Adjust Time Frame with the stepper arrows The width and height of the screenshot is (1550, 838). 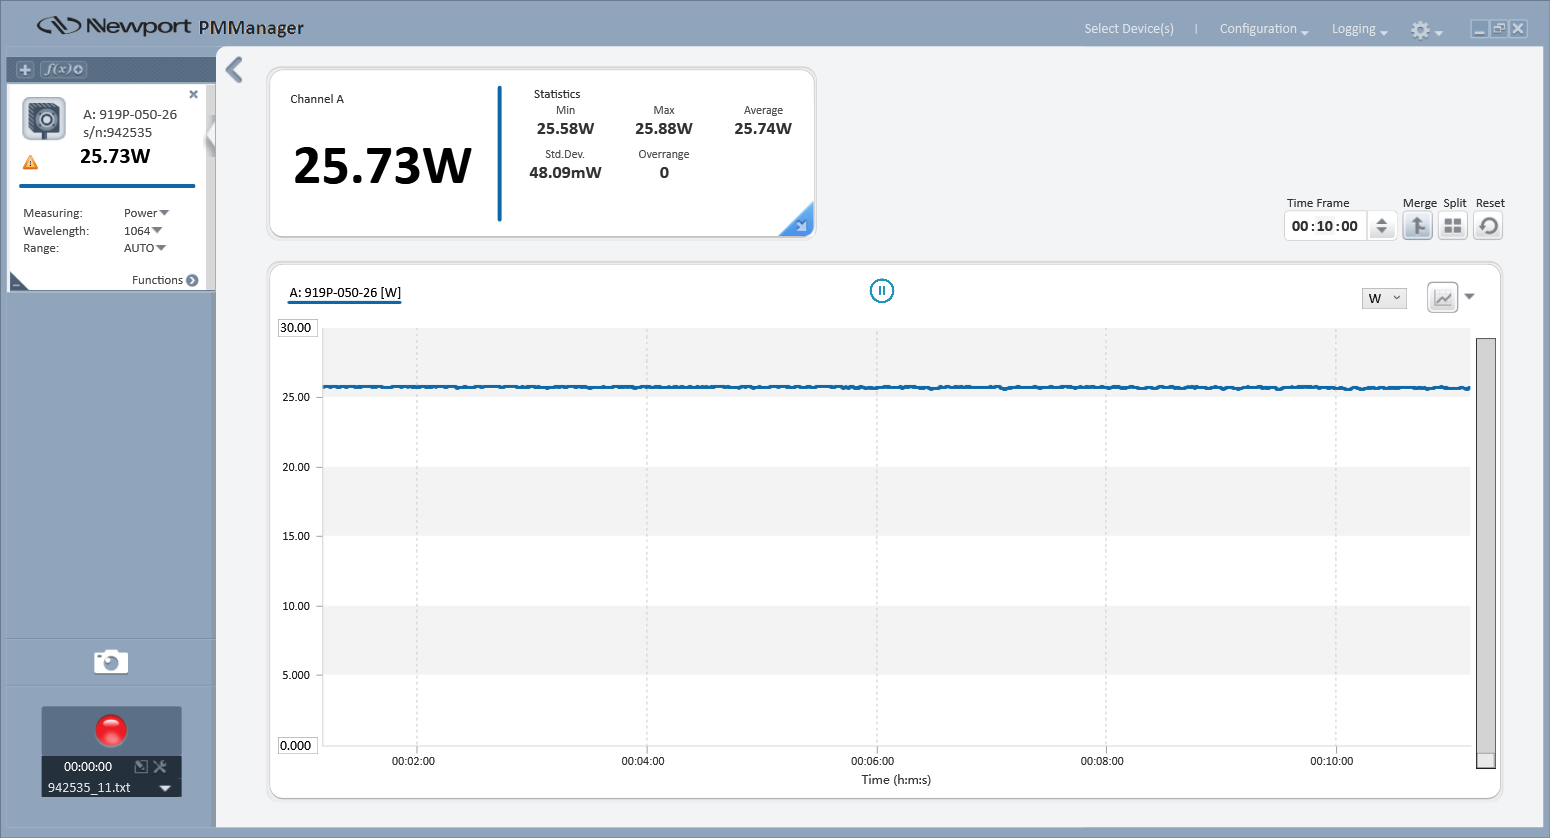[1382, 226]
